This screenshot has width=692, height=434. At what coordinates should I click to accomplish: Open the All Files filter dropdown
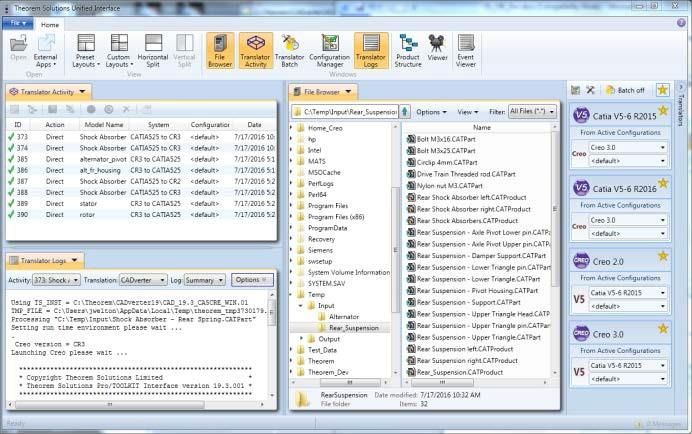point(532,111)
